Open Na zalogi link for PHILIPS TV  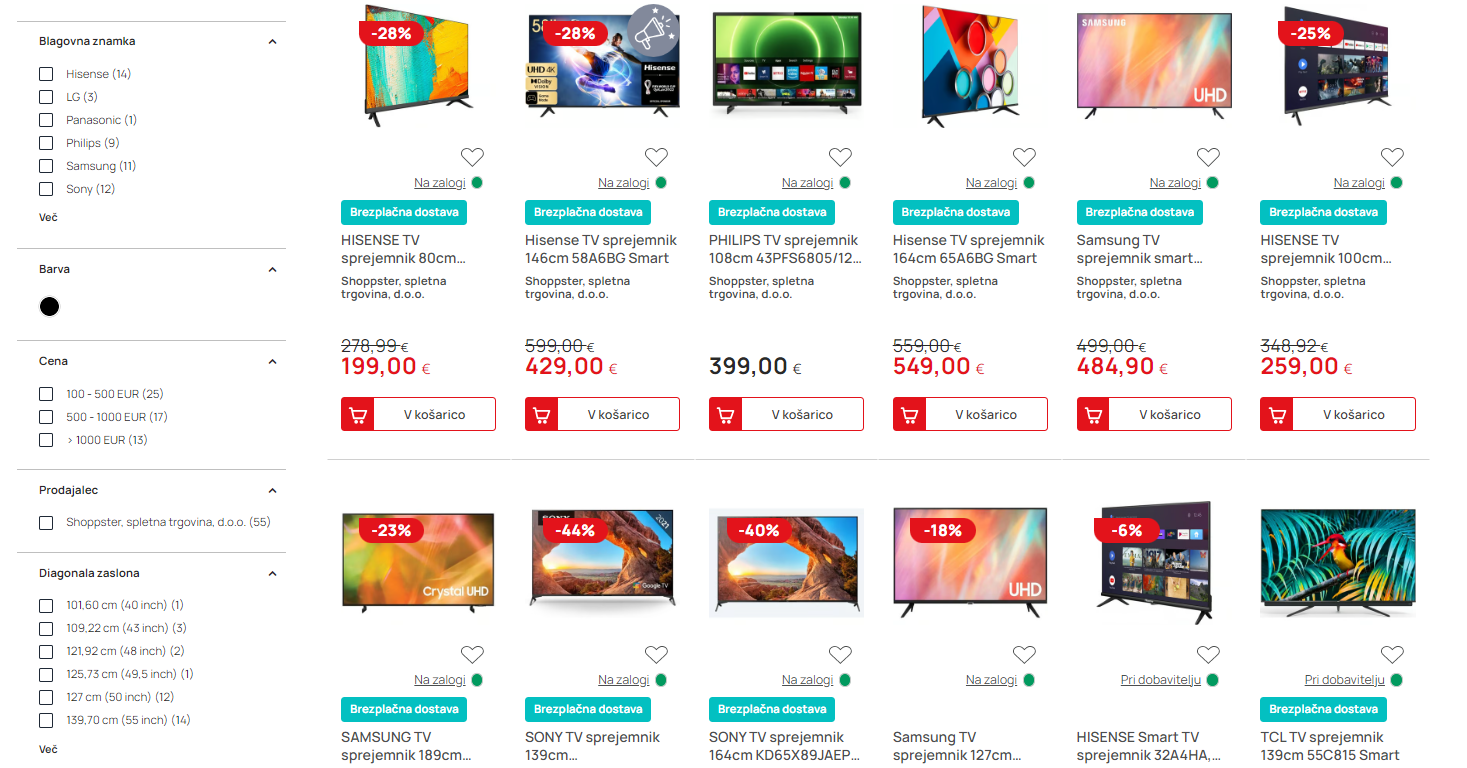[807, 183]
